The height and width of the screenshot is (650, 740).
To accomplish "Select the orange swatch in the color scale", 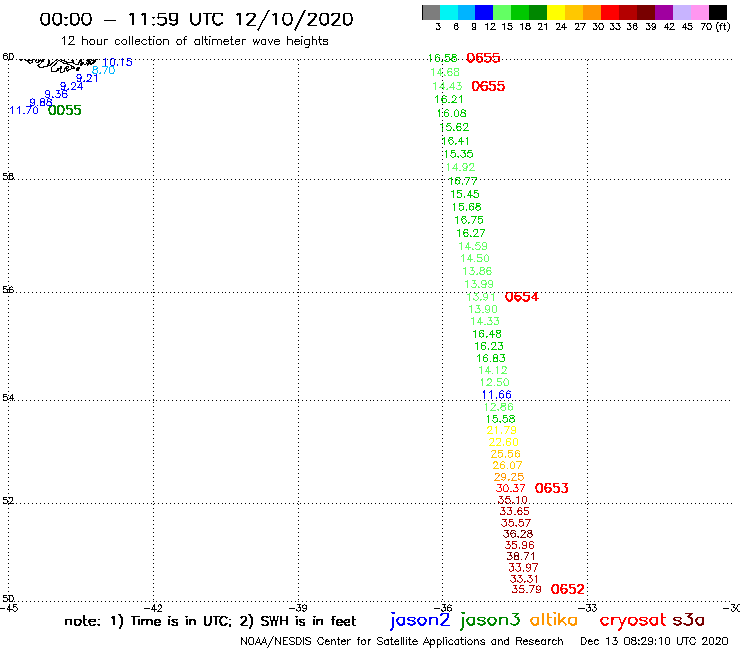I will [x=592, y=12].
